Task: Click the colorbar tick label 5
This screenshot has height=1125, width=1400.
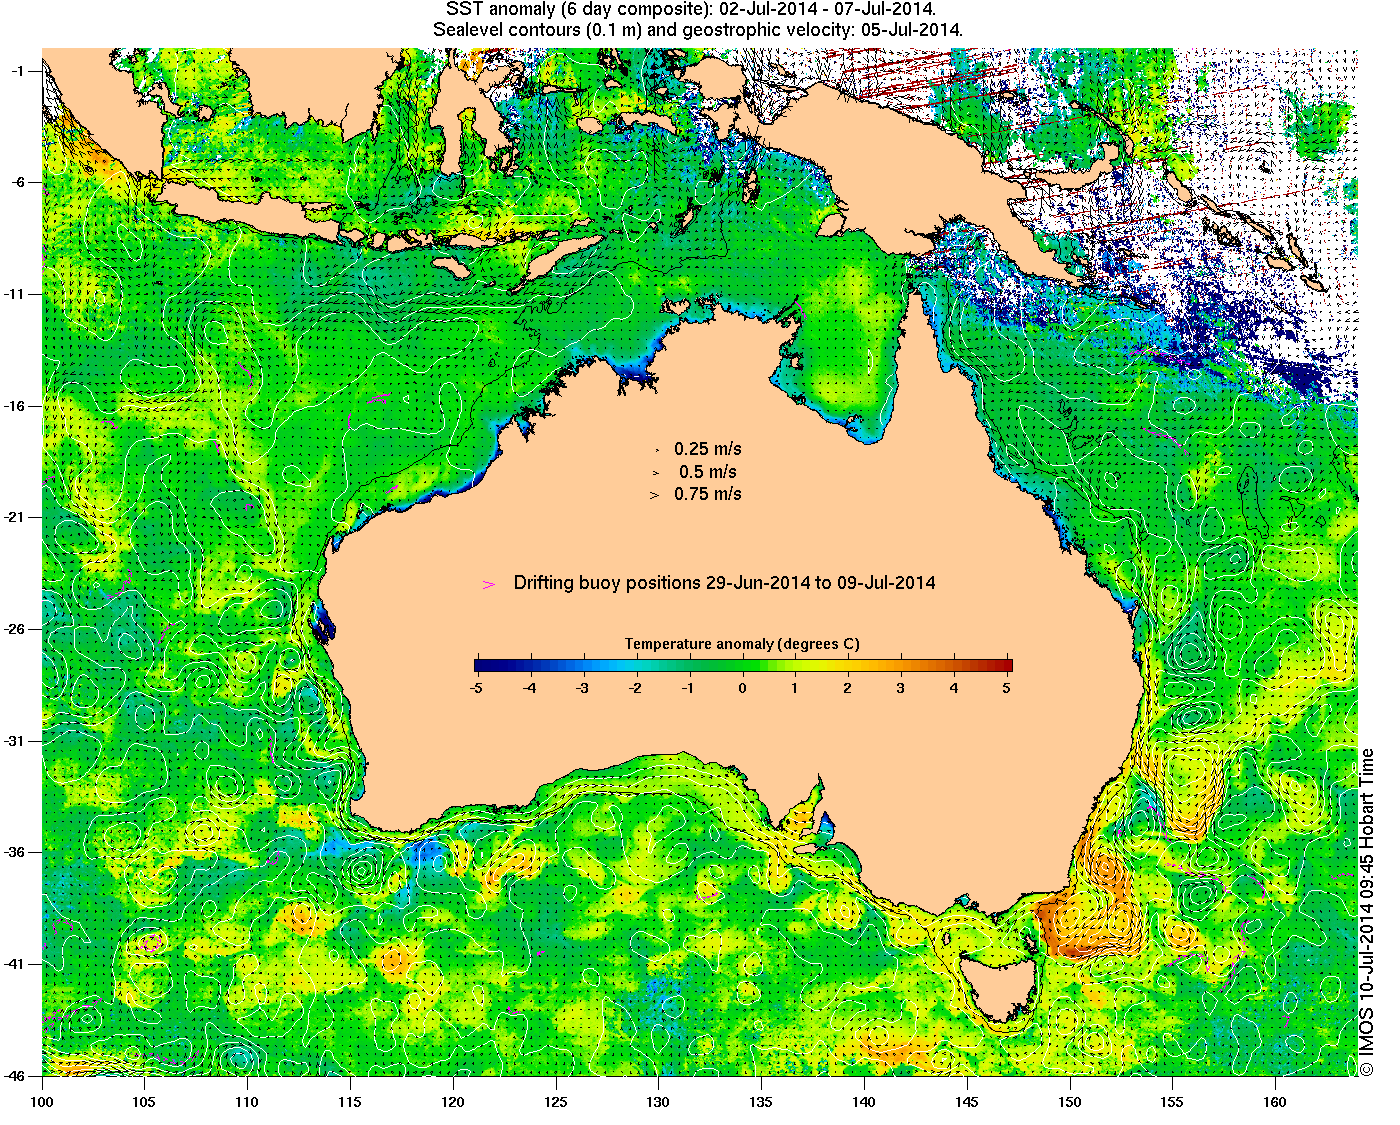Action: point(1008,688)
